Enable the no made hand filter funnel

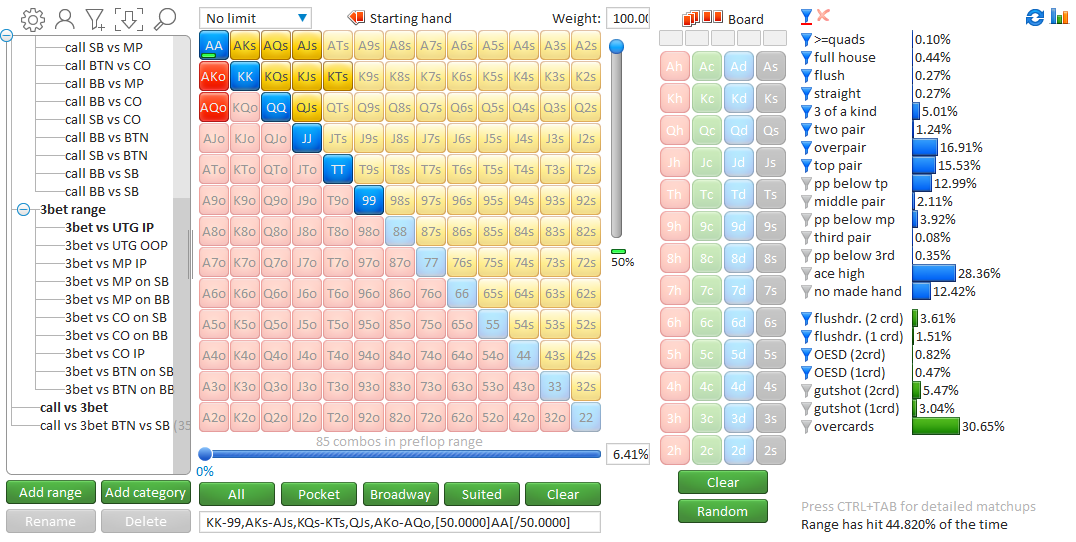(x=807, y=292)
